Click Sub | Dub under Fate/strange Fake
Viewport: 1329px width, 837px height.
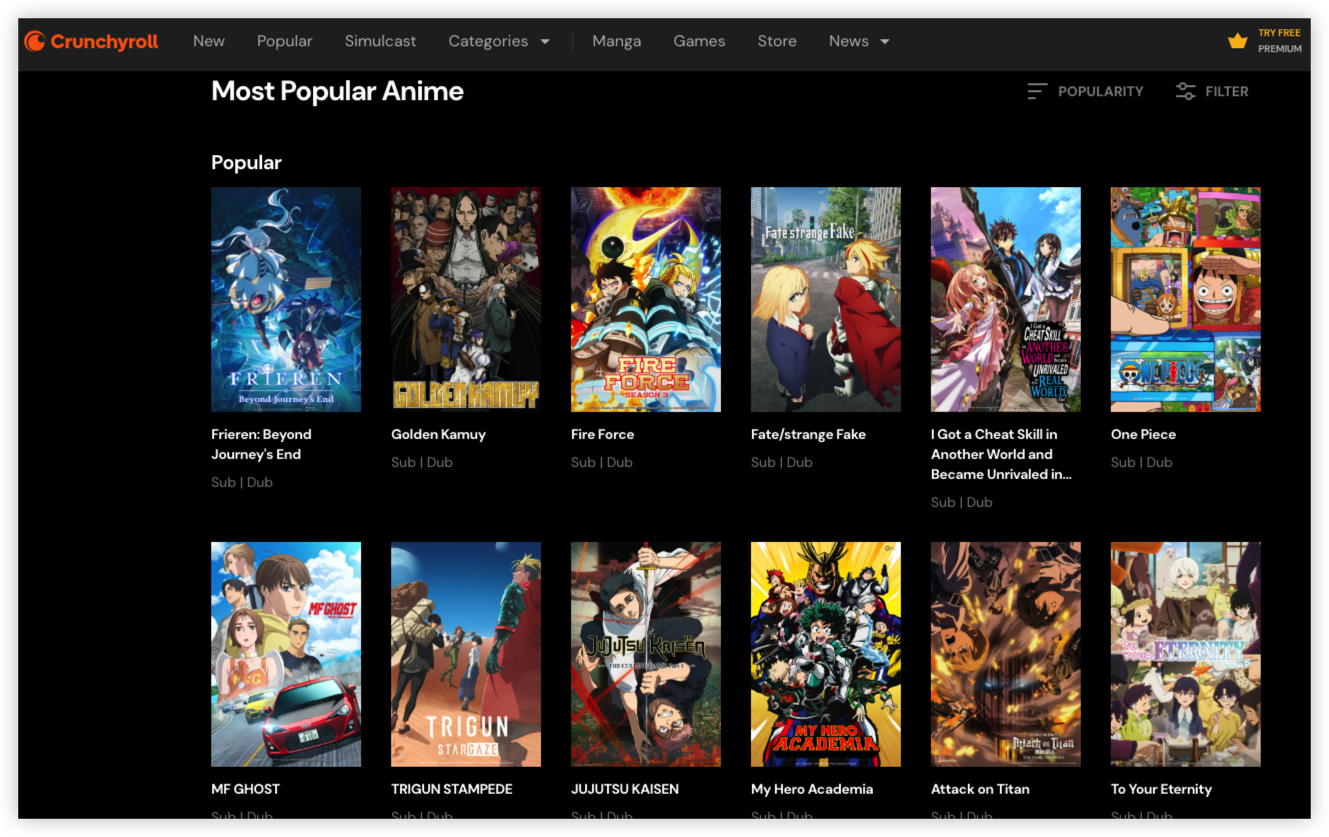(x=782, y=462)
